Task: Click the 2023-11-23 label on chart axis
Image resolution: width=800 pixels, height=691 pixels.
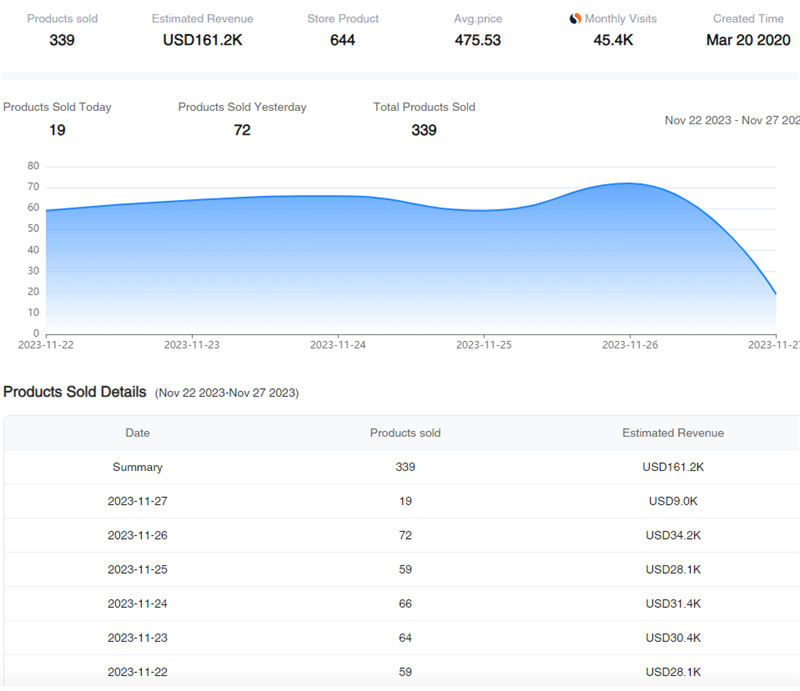Action: tap(192, 344)
